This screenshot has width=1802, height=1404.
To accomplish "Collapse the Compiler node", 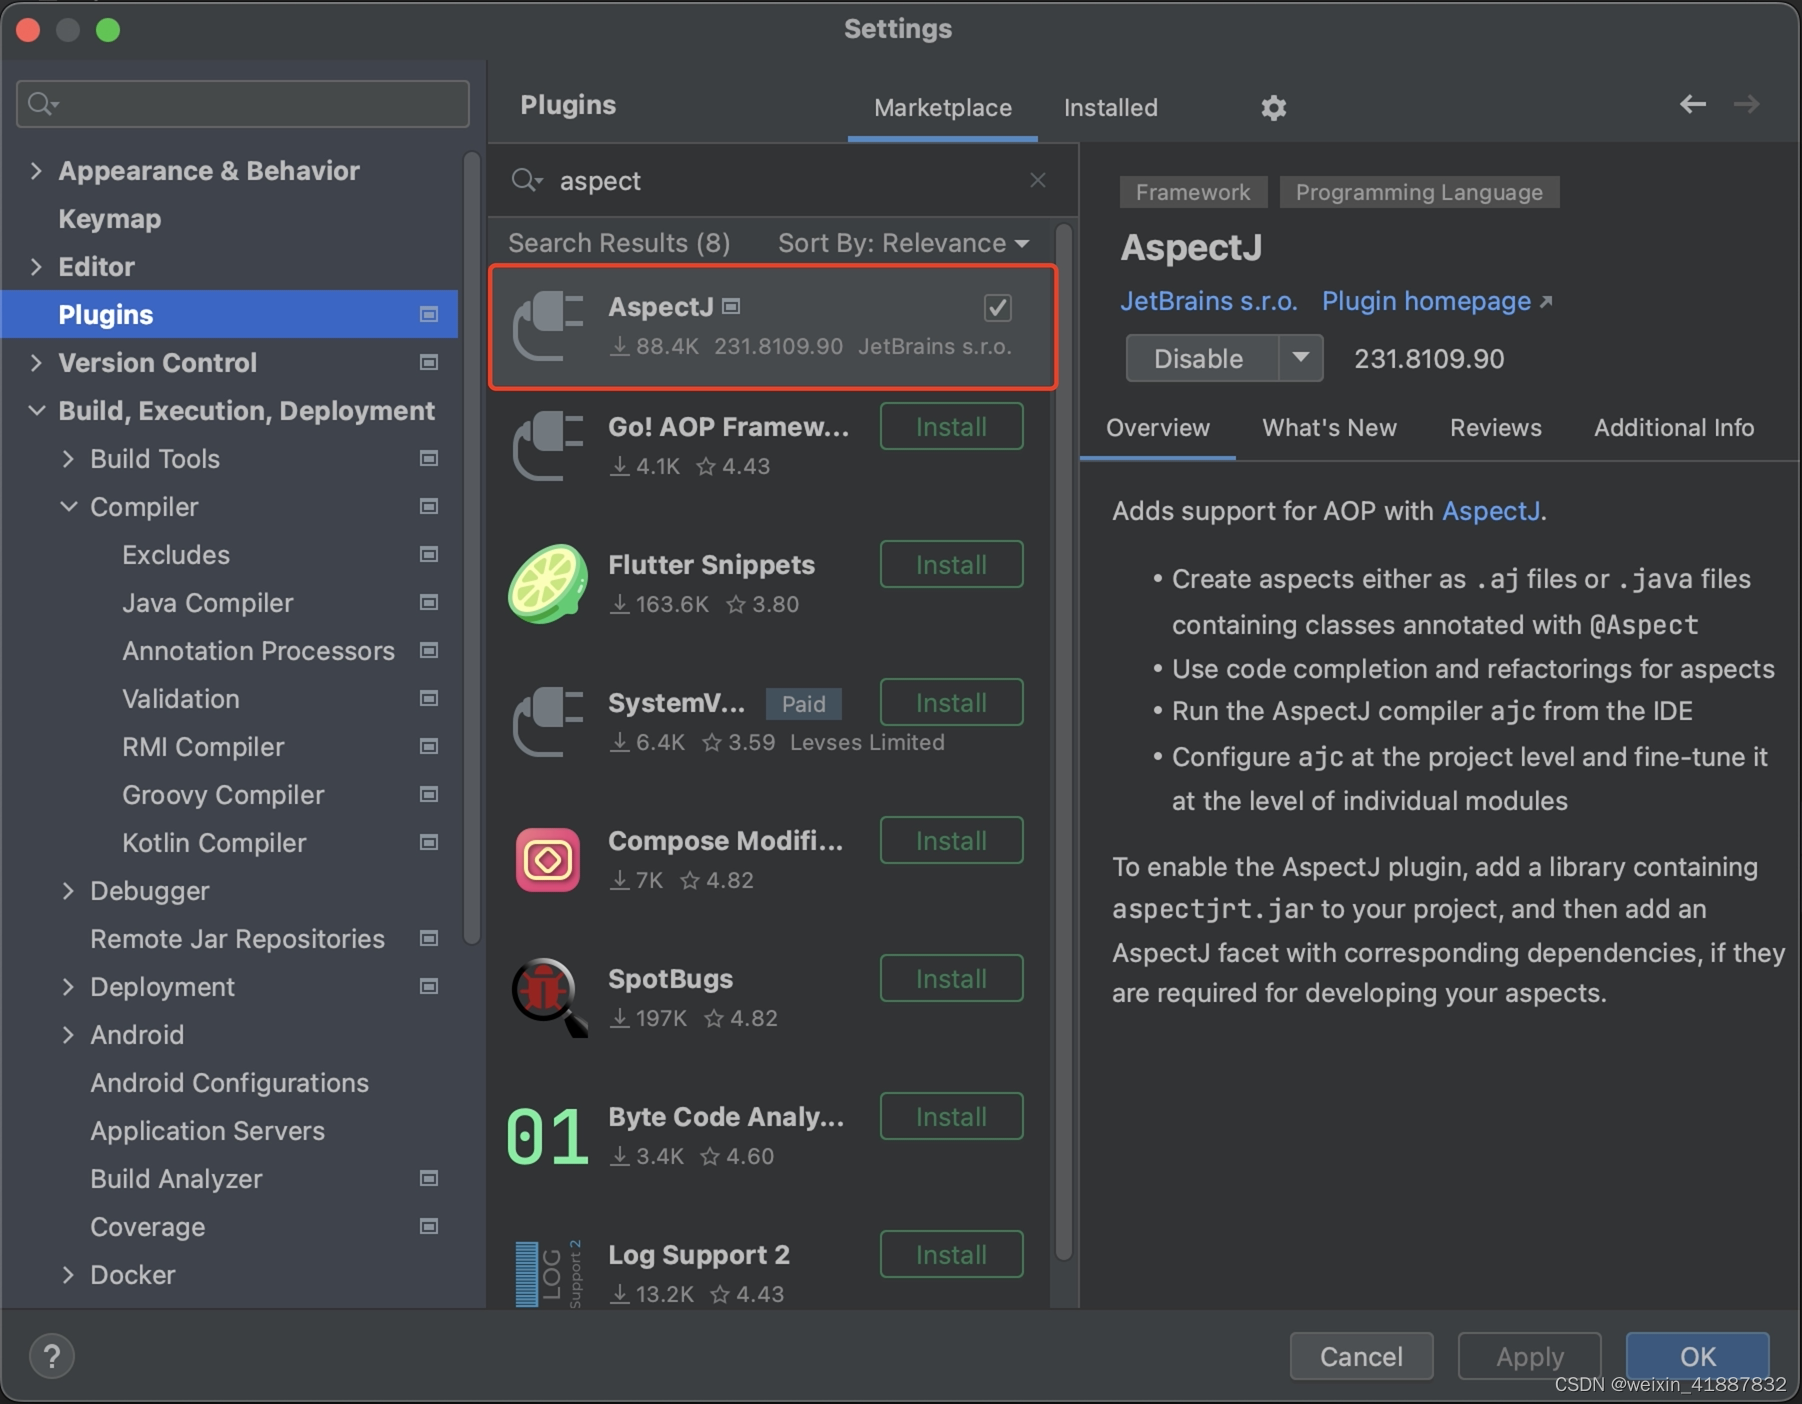I will click(68, 507).
